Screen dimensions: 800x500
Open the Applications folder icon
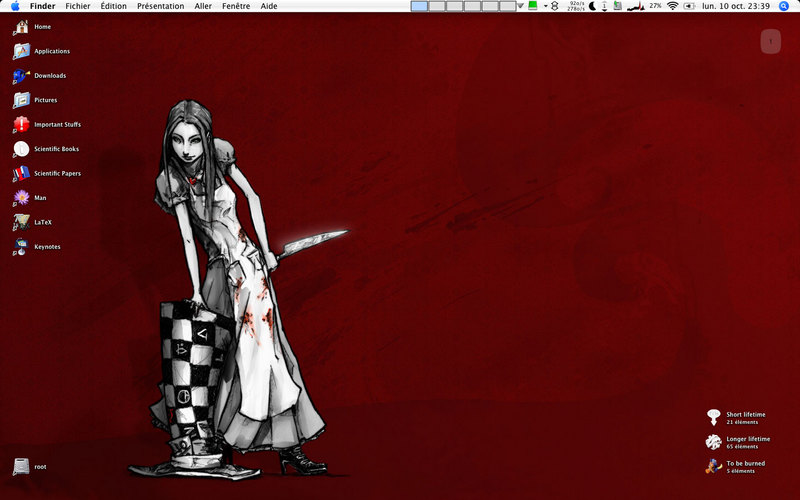21,51
